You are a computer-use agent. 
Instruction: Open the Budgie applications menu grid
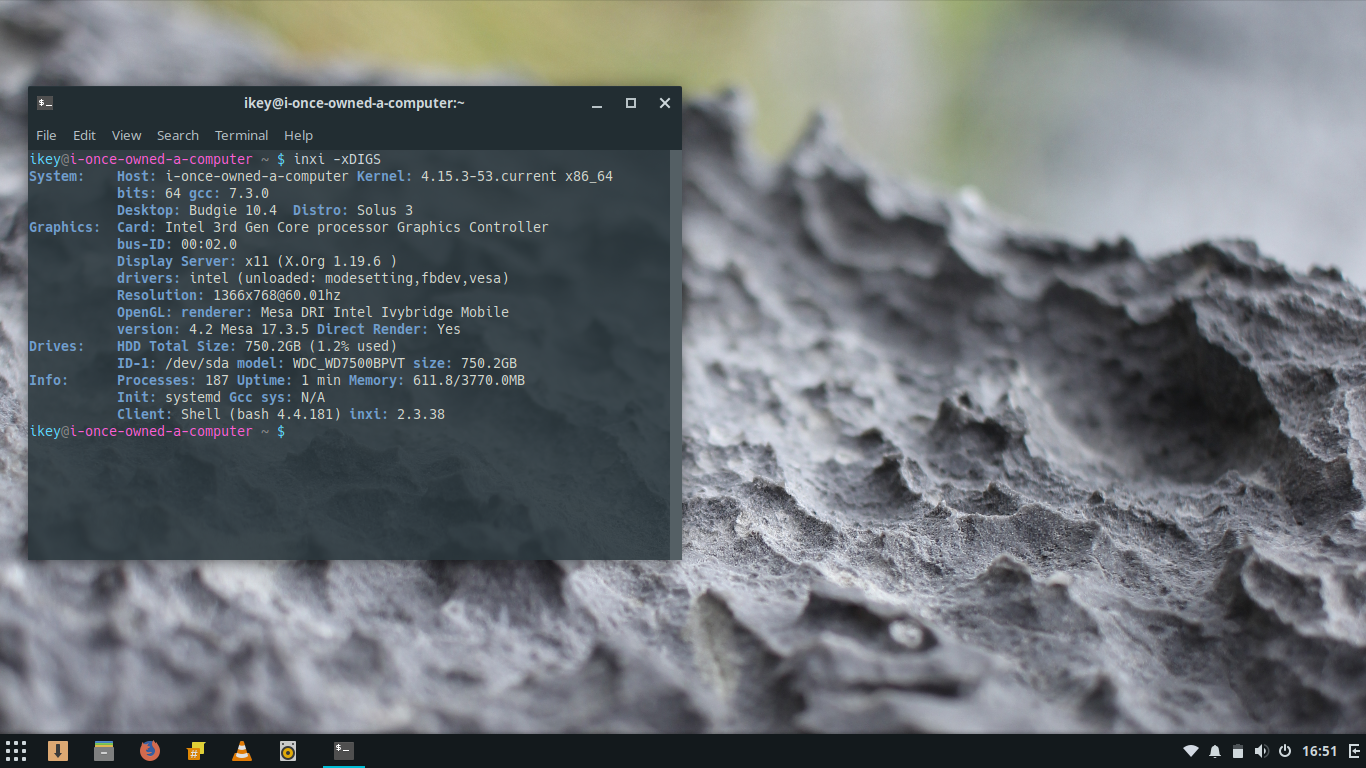(16, 751)
